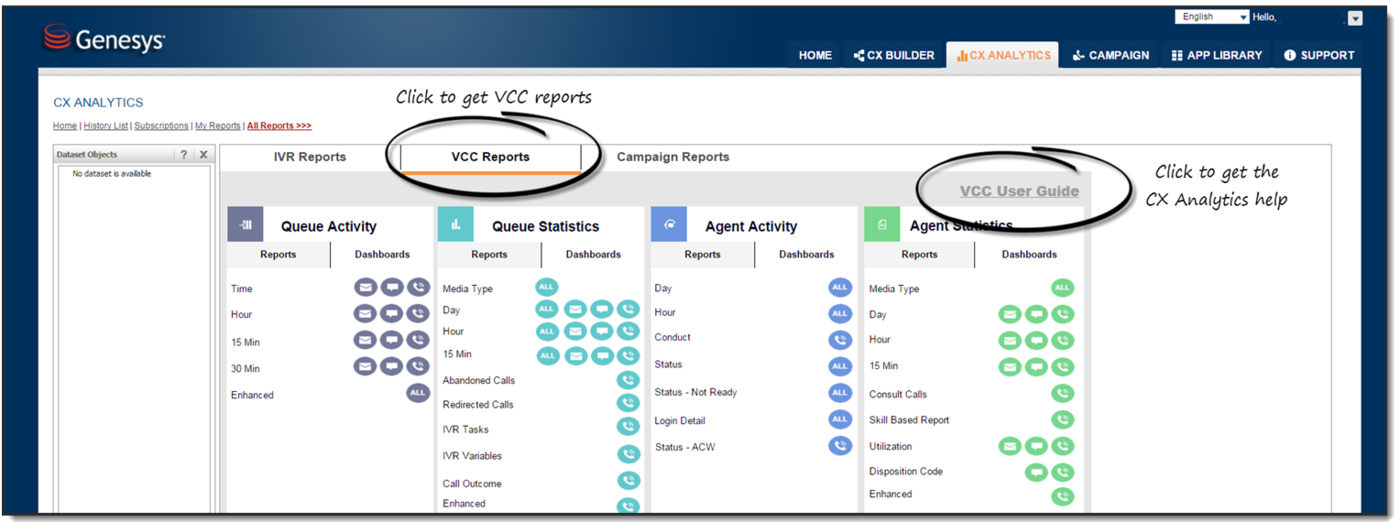Close the Dataset Objects panel
Screen dimensions: 1400x522
pos(203,155)
